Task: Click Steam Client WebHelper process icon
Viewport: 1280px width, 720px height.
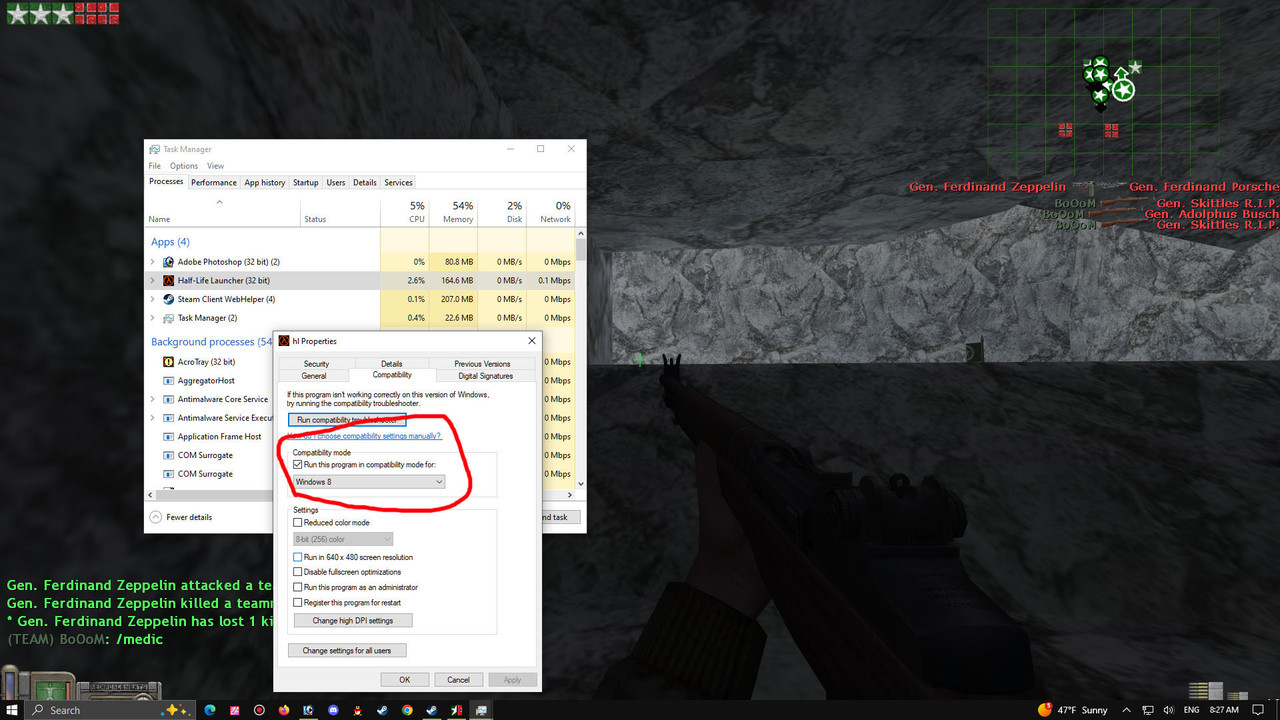Action: click(x=169, y=299)
